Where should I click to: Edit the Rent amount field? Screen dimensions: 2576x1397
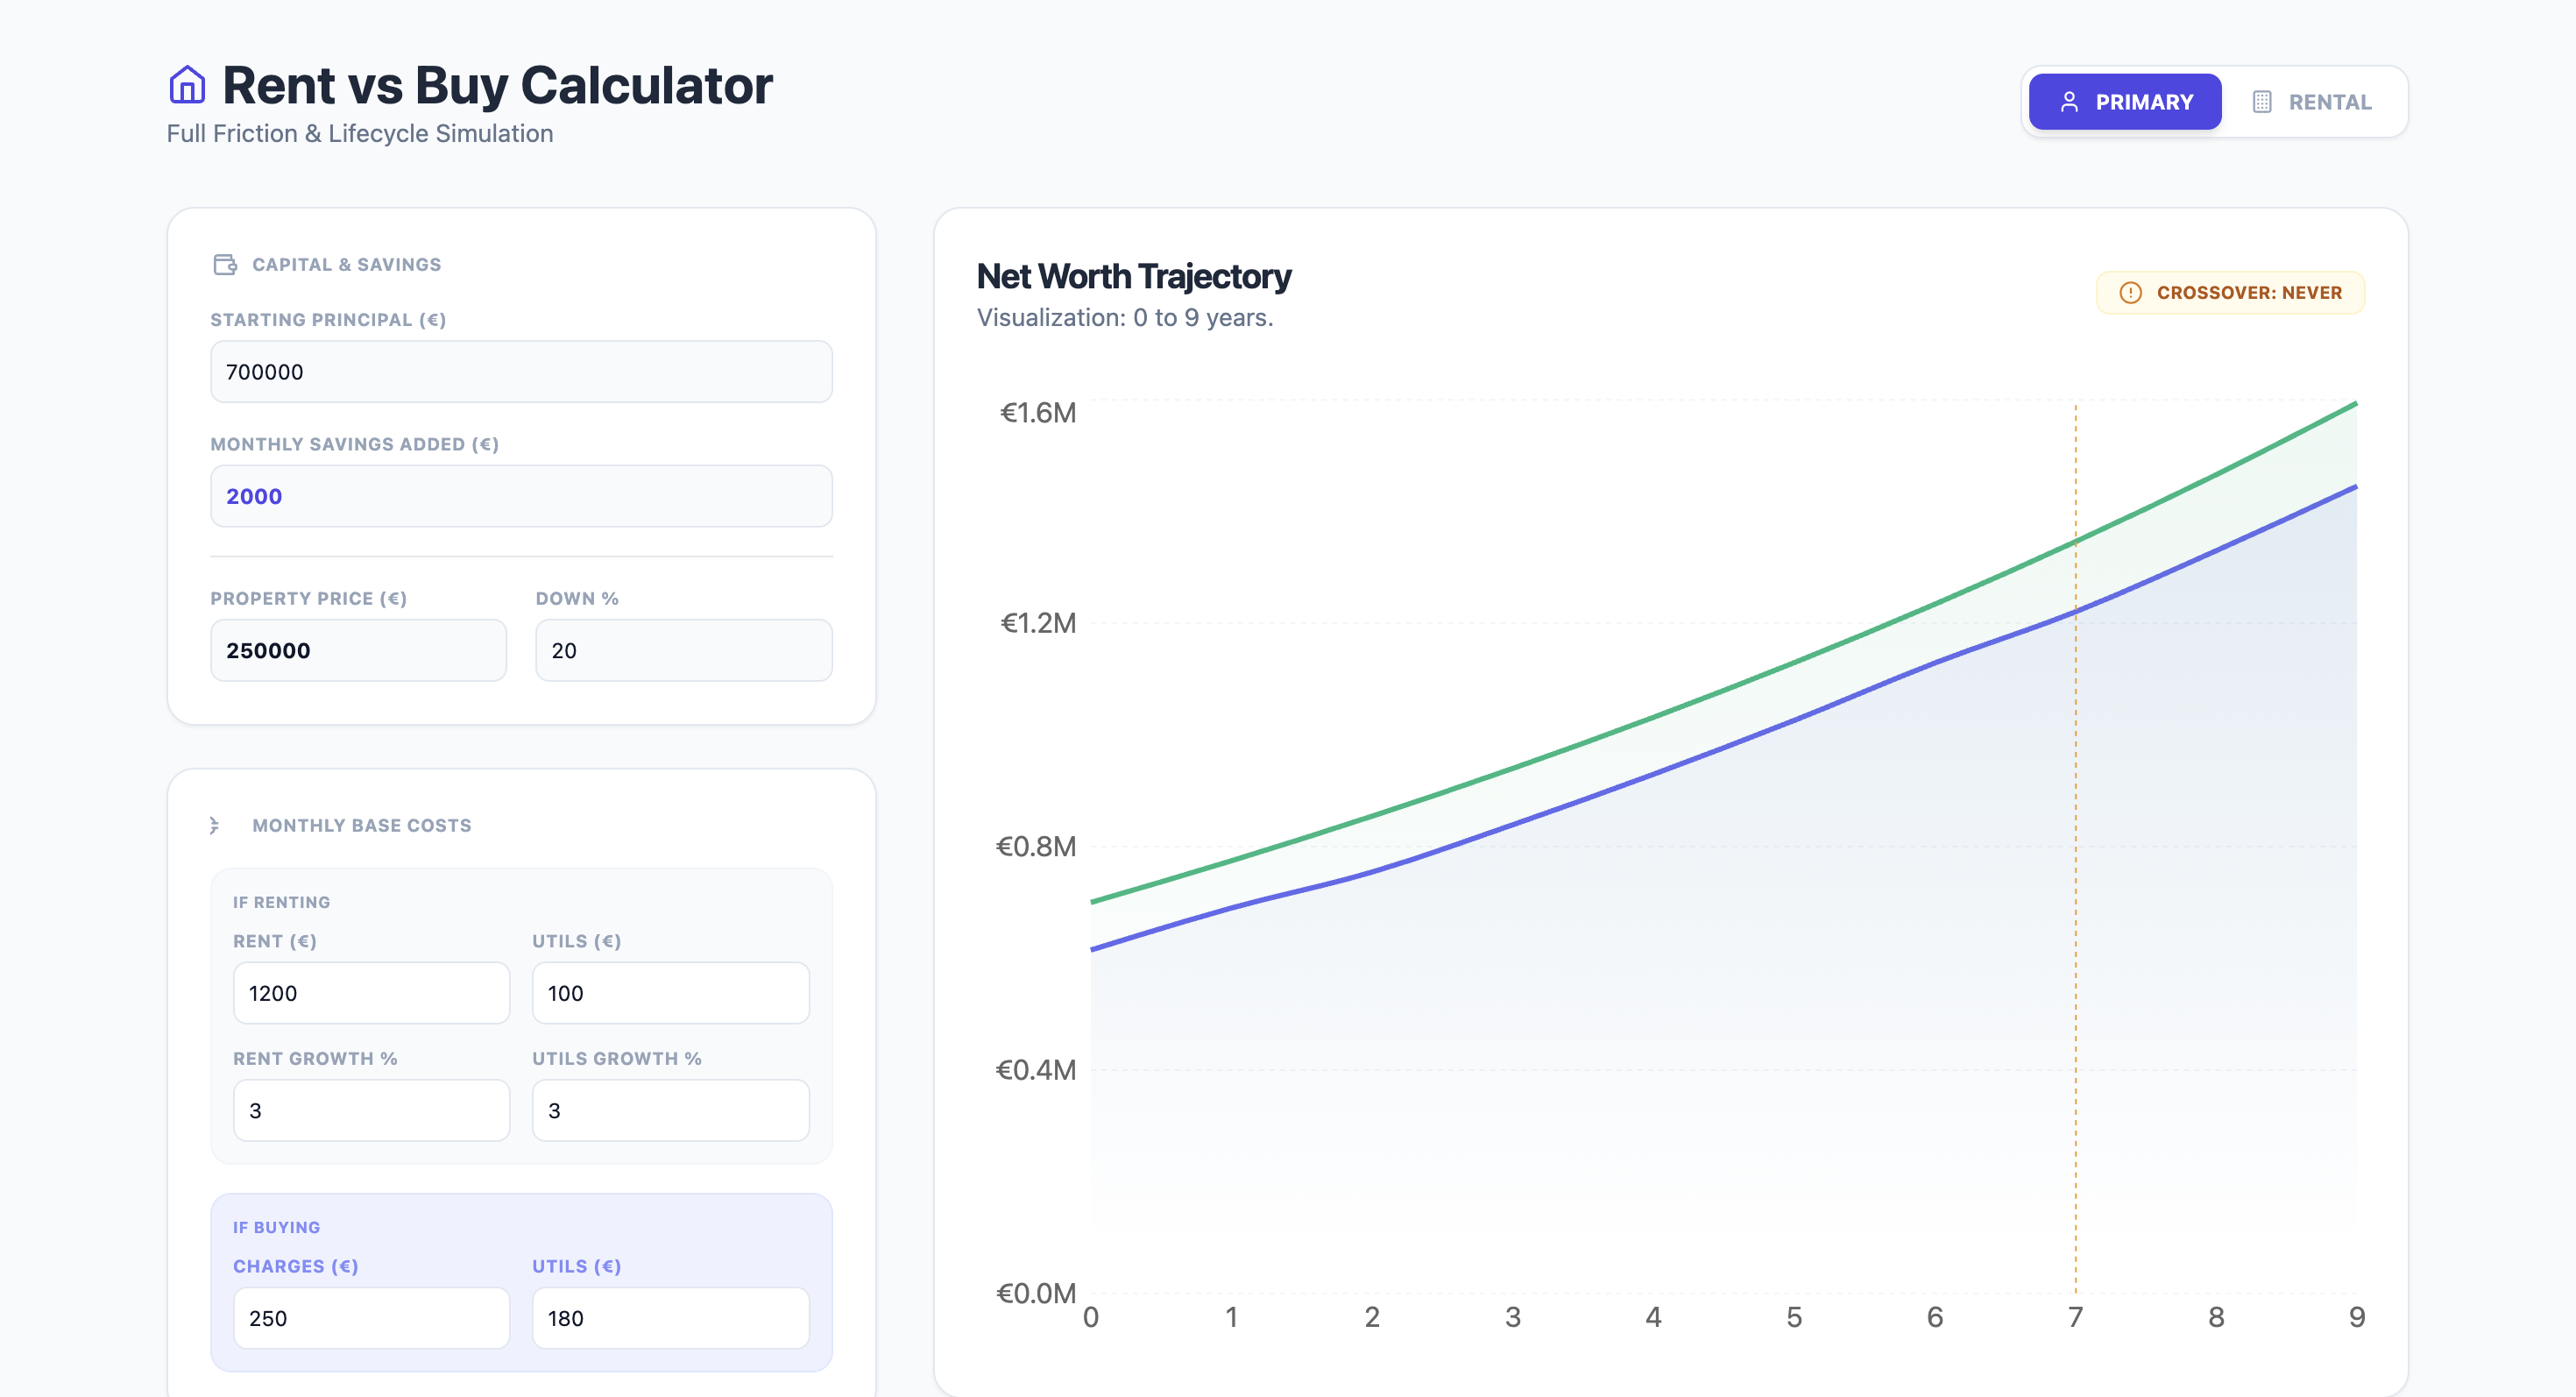pyautogui.click(x=371, y=993)
